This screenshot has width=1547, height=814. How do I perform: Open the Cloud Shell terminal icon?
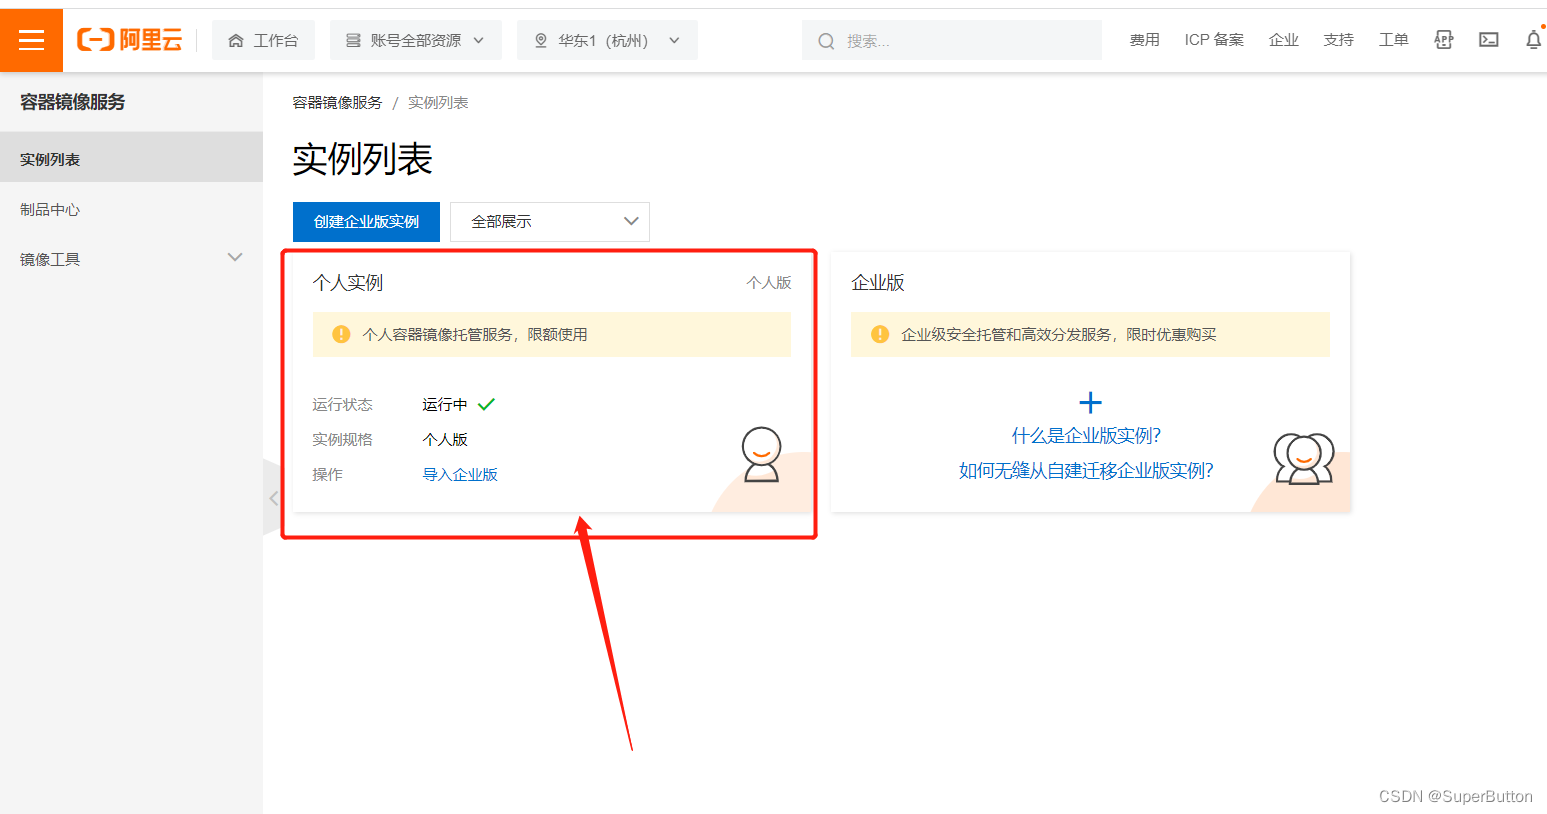[x=1489, y=40]
